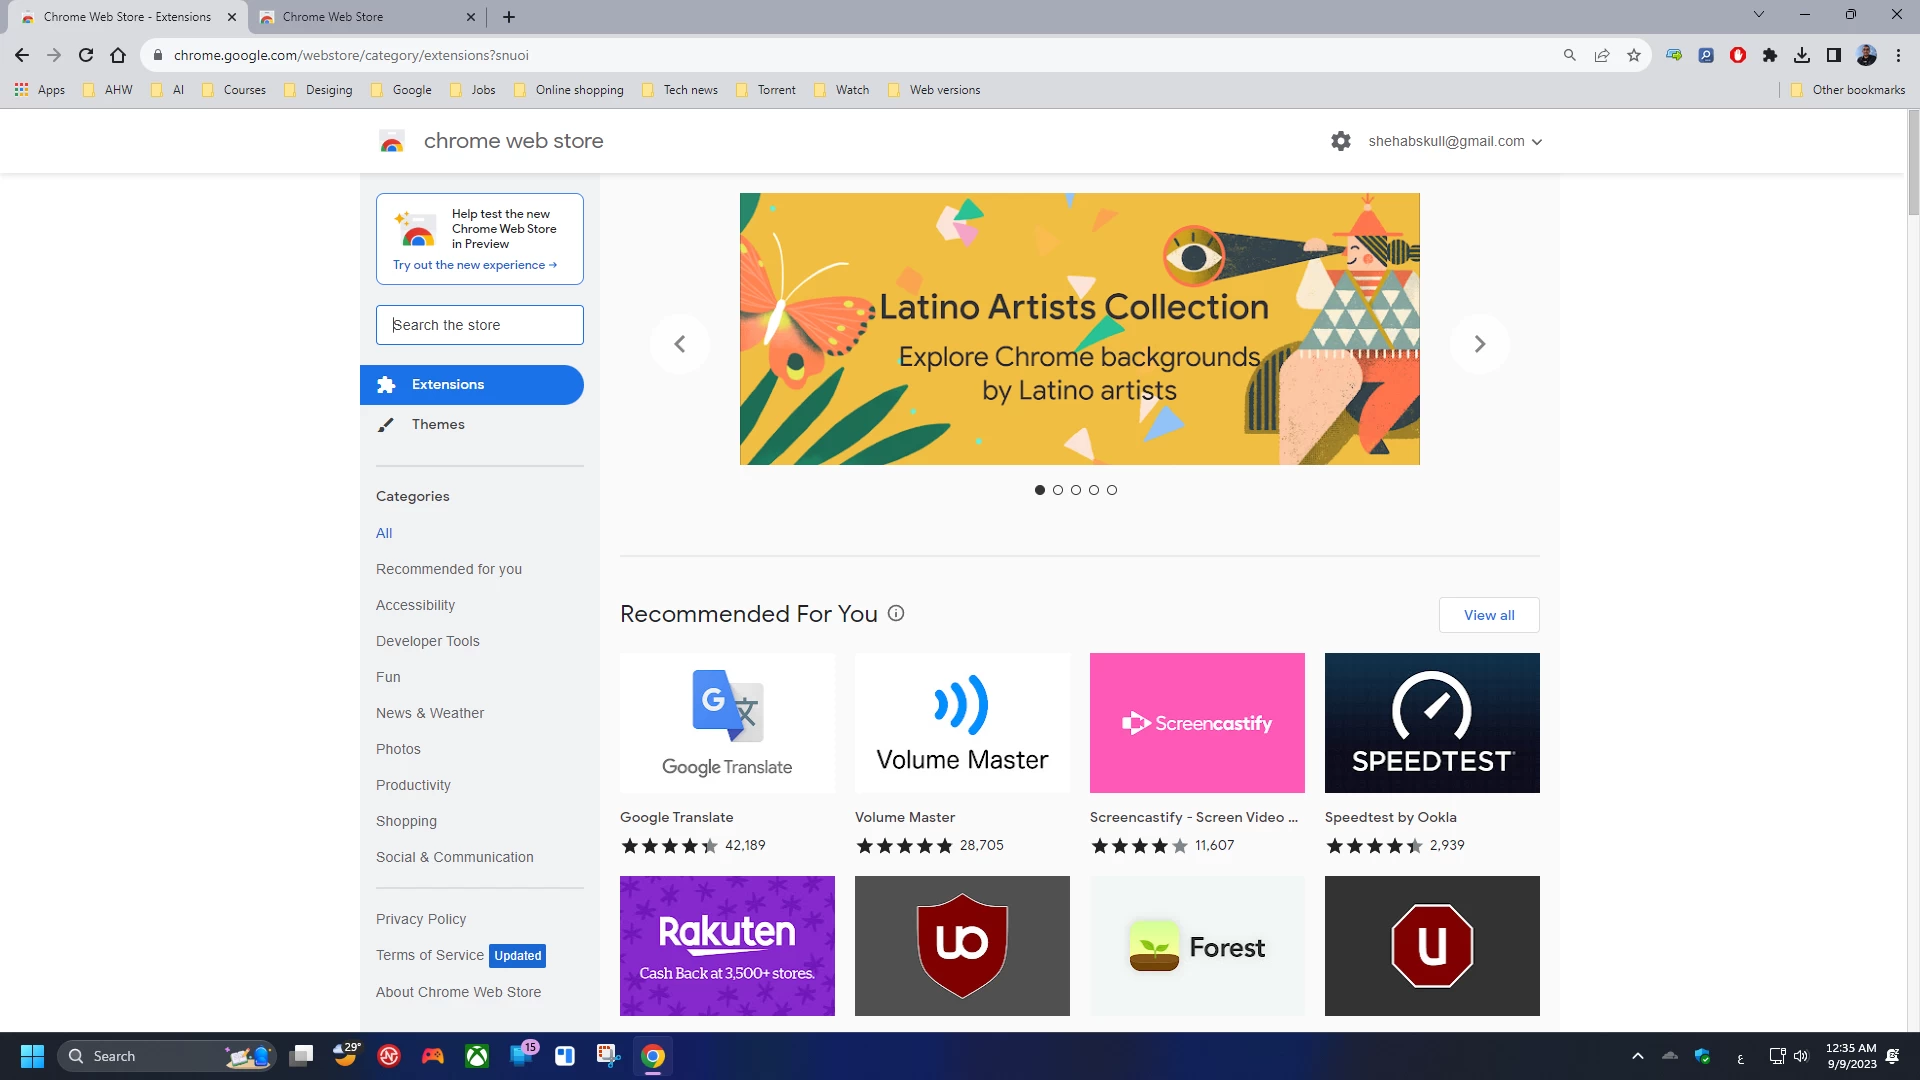Switch to the second Chrome Web Store tab

tap(365, 17)
